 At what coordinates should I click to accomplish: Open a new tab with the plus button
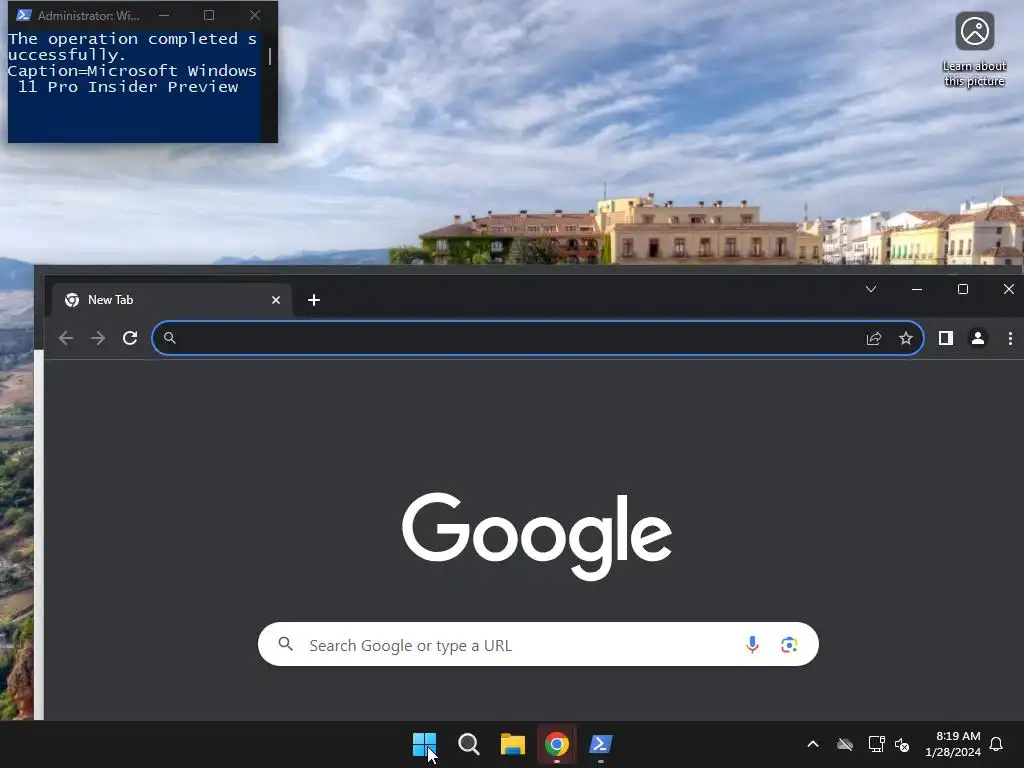pyautogui.click(x=313, y=300)
